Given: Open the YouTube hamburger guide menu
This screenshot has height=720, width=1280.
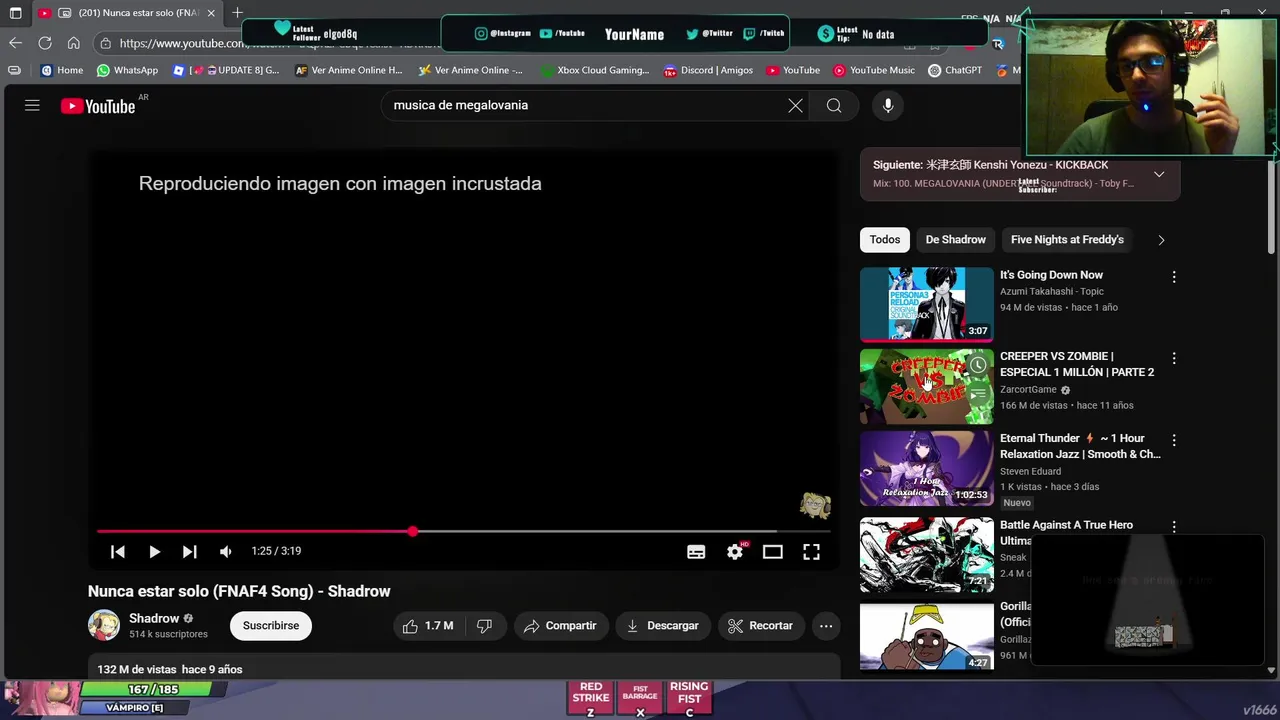Looking at the screenshot, I should 32,105.
